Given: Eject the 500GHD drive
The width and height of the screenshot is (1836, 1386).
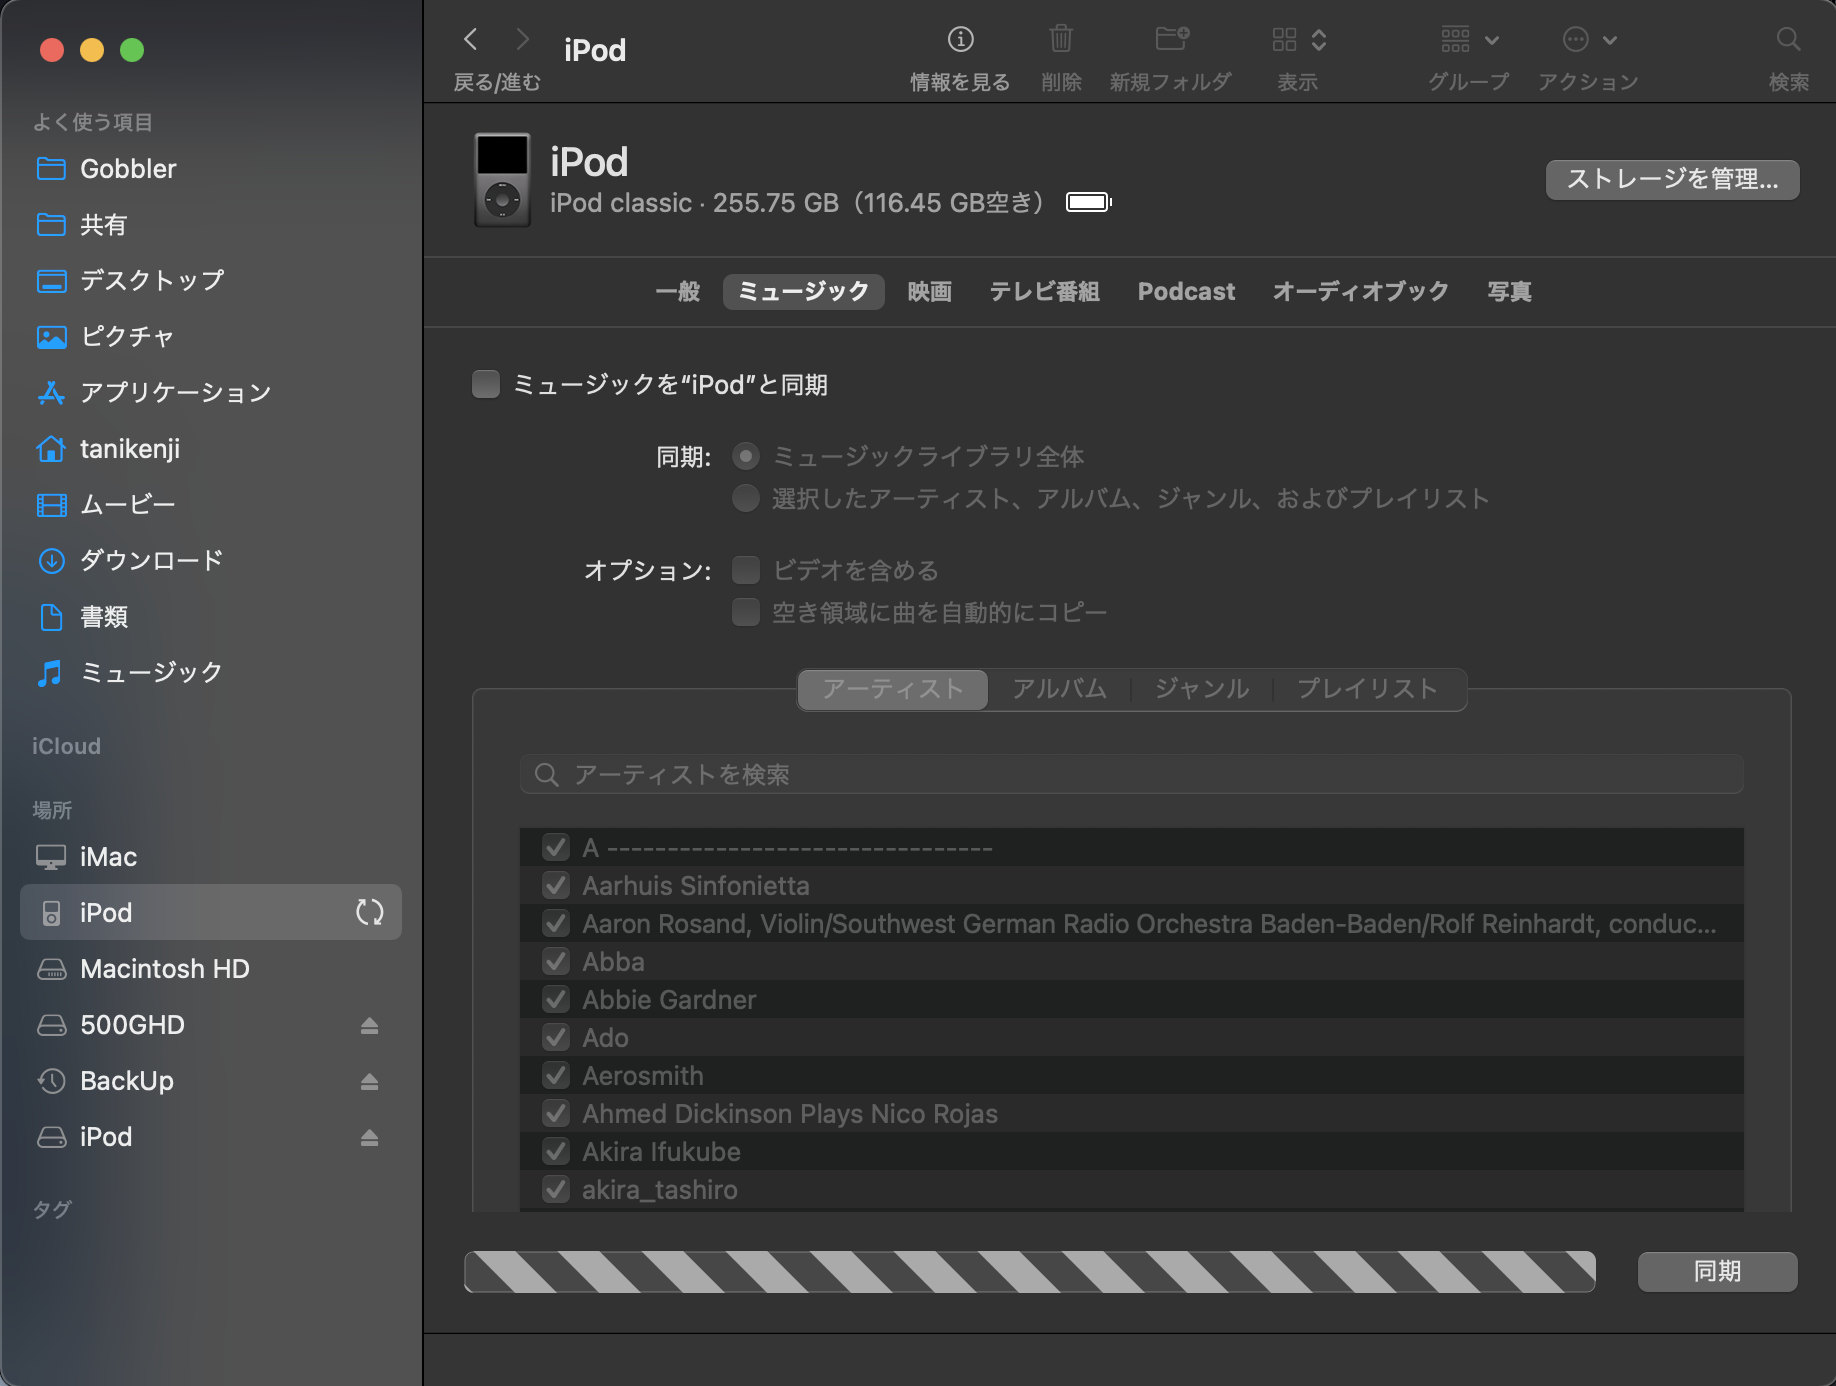Looking at the screenshot, I should tap(369, 1026).
